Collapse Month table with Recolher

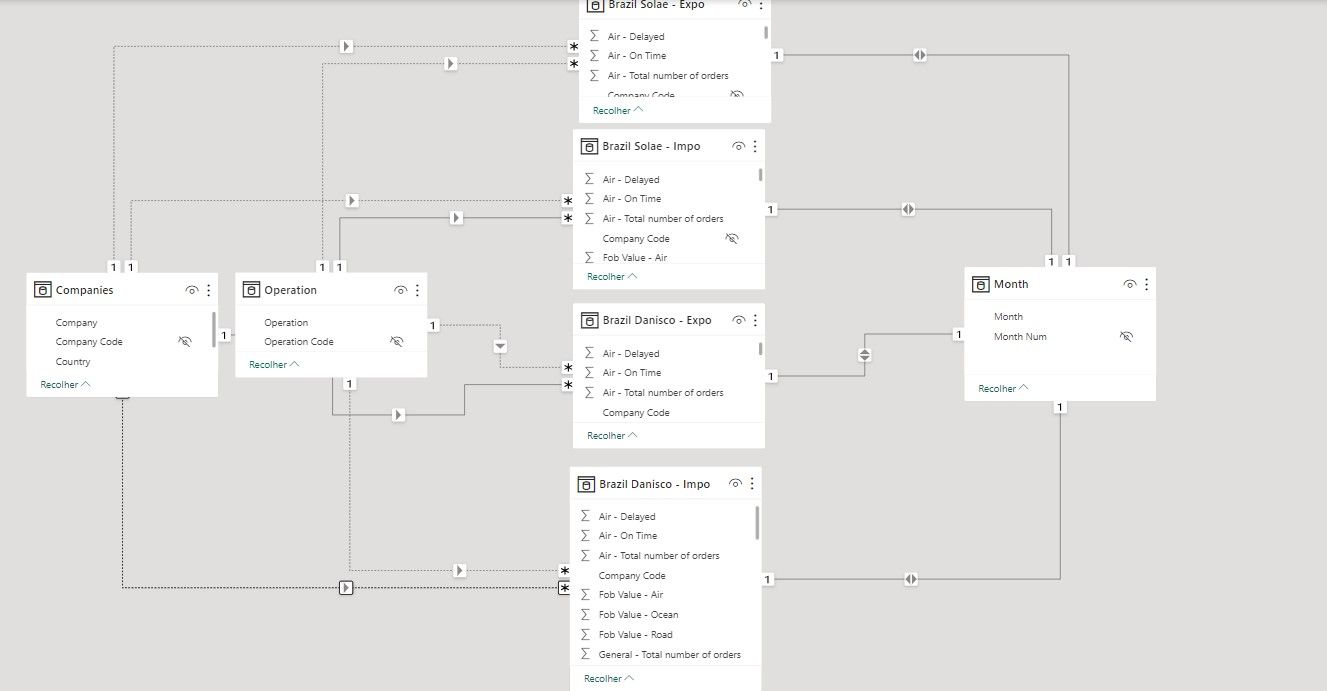1003,388
